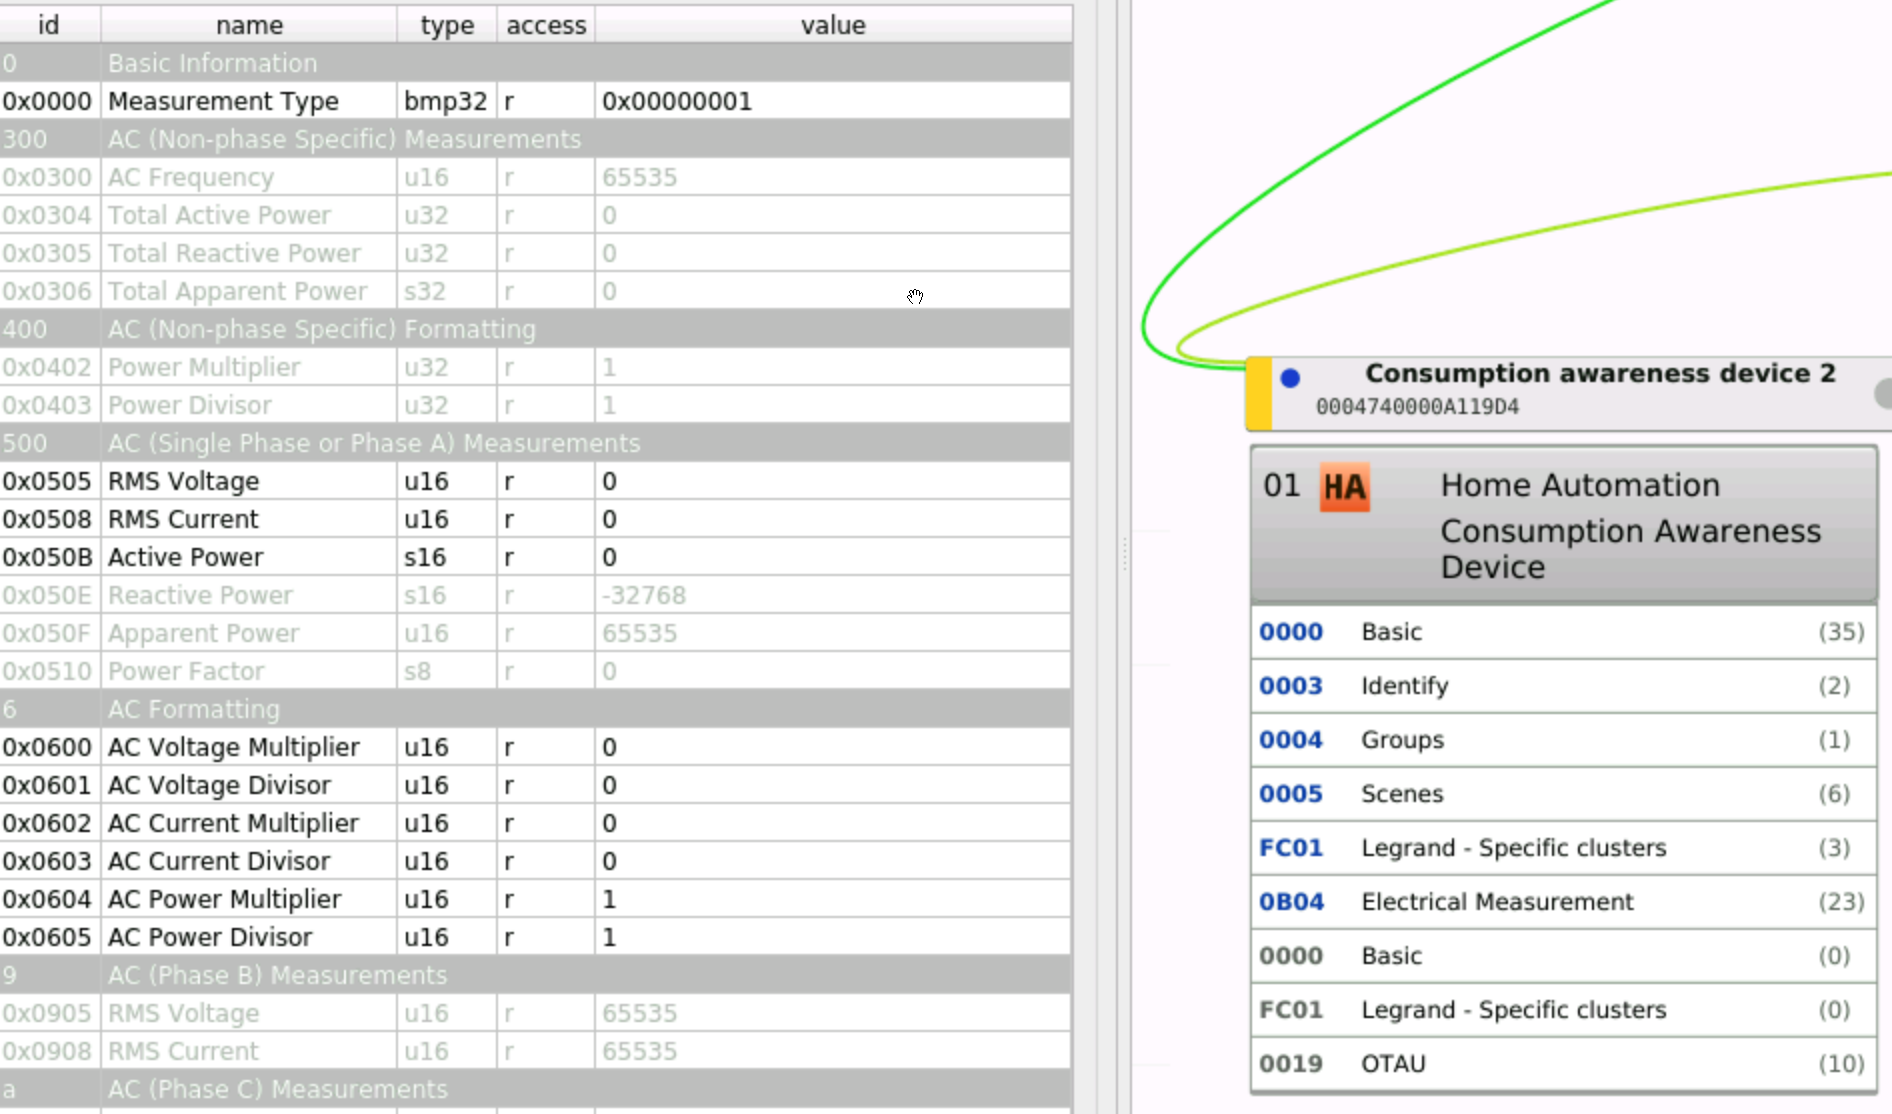Select the AC Power Multiplier row

click(536, 899)
